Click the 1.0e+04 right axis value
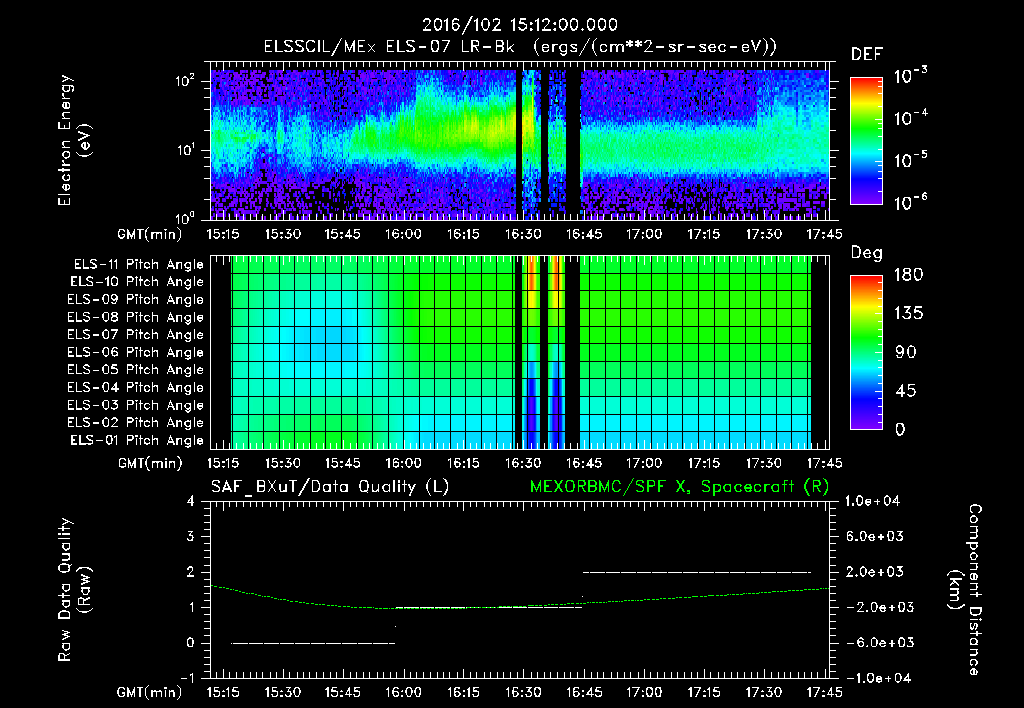 [x=872, y=501]
